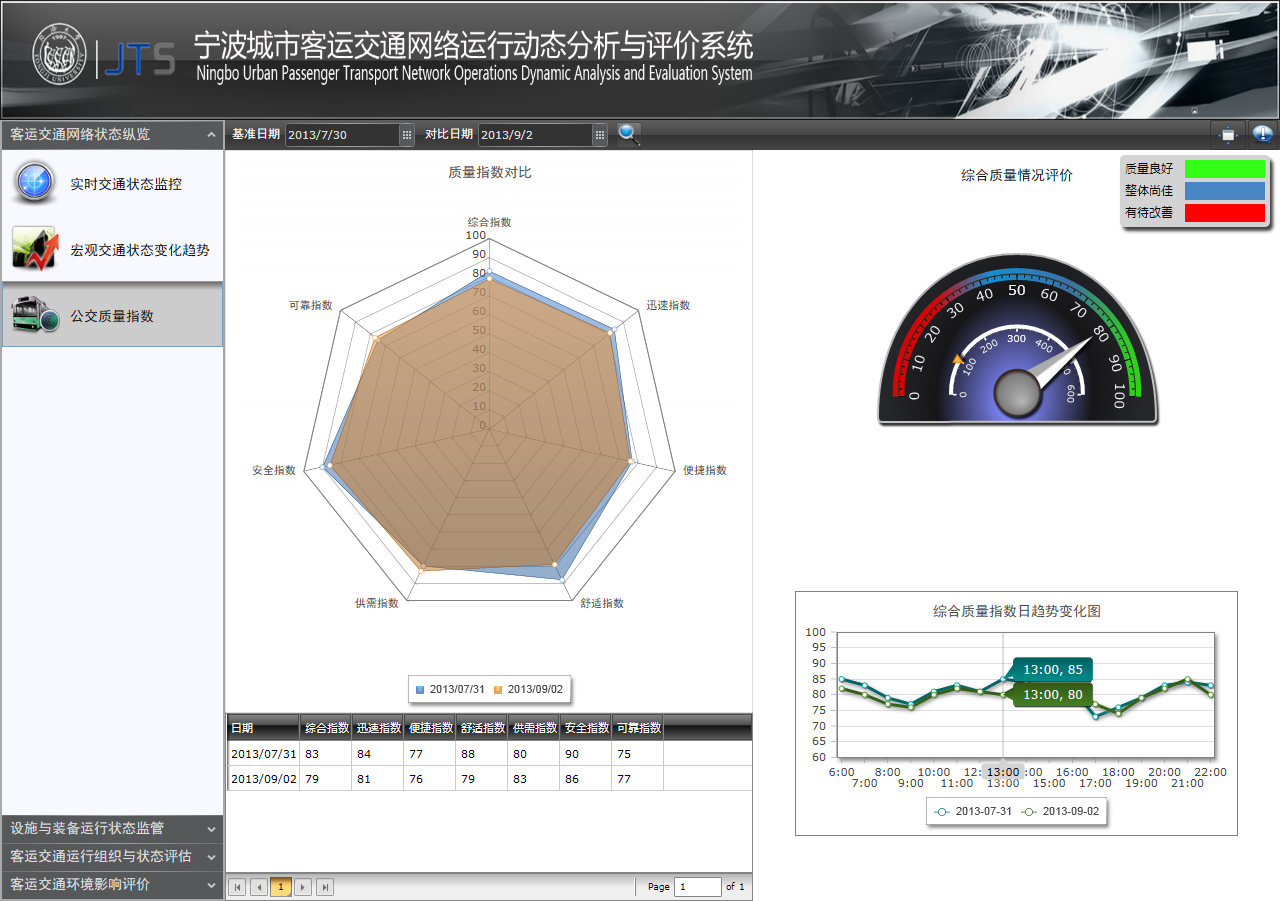
Task: Click the chart icon for 宏观交通状态变化趋势
Action: tap(34, 249)
